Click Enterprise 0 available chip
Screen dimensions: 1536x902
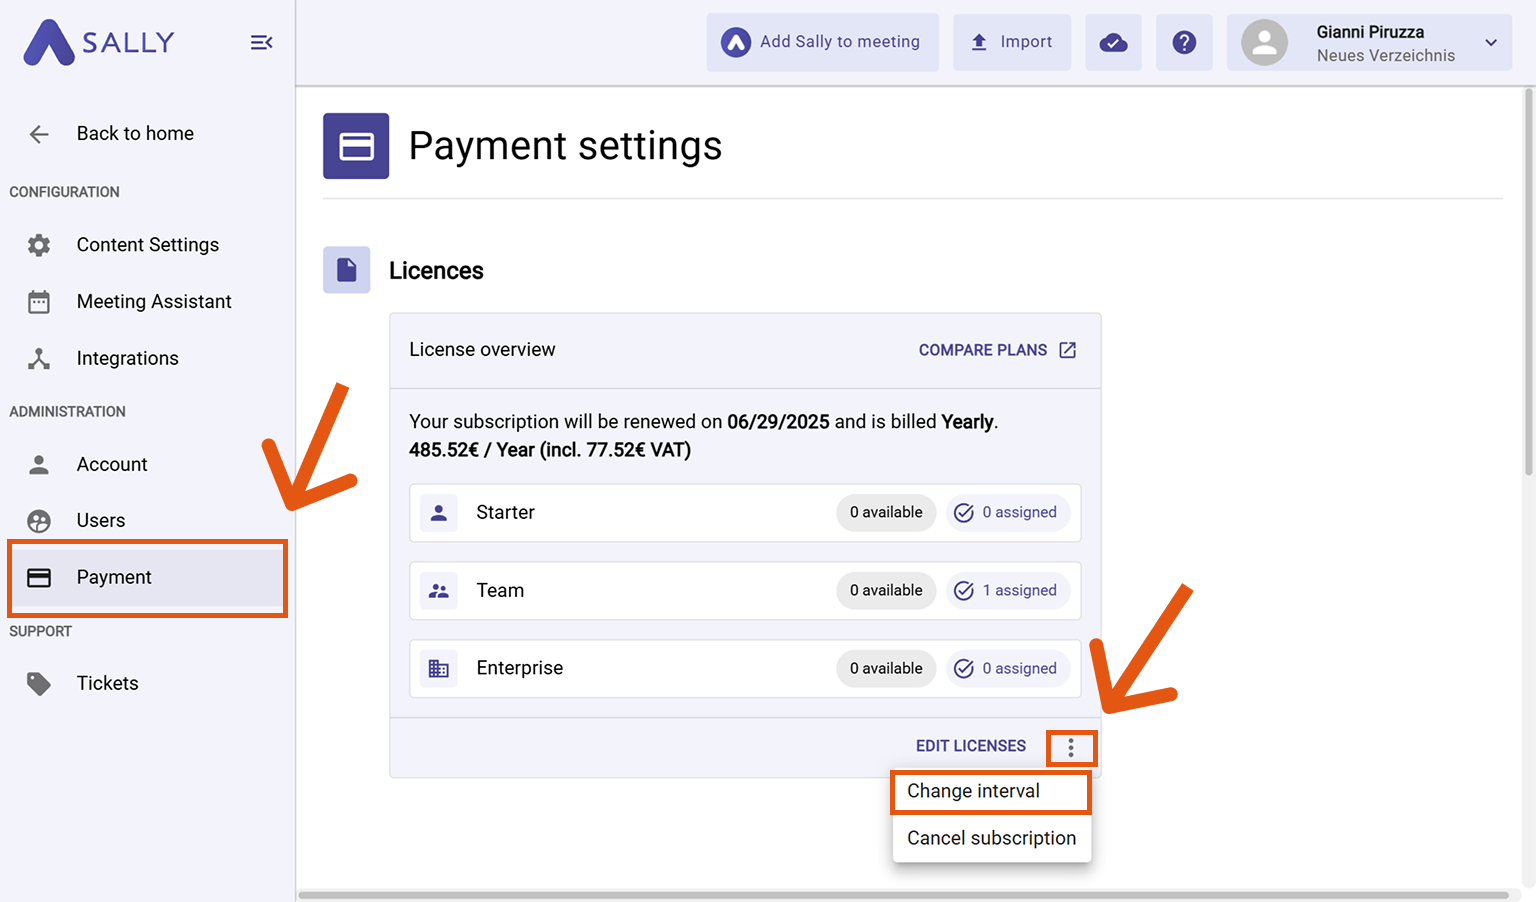click(x=886, y=668)
